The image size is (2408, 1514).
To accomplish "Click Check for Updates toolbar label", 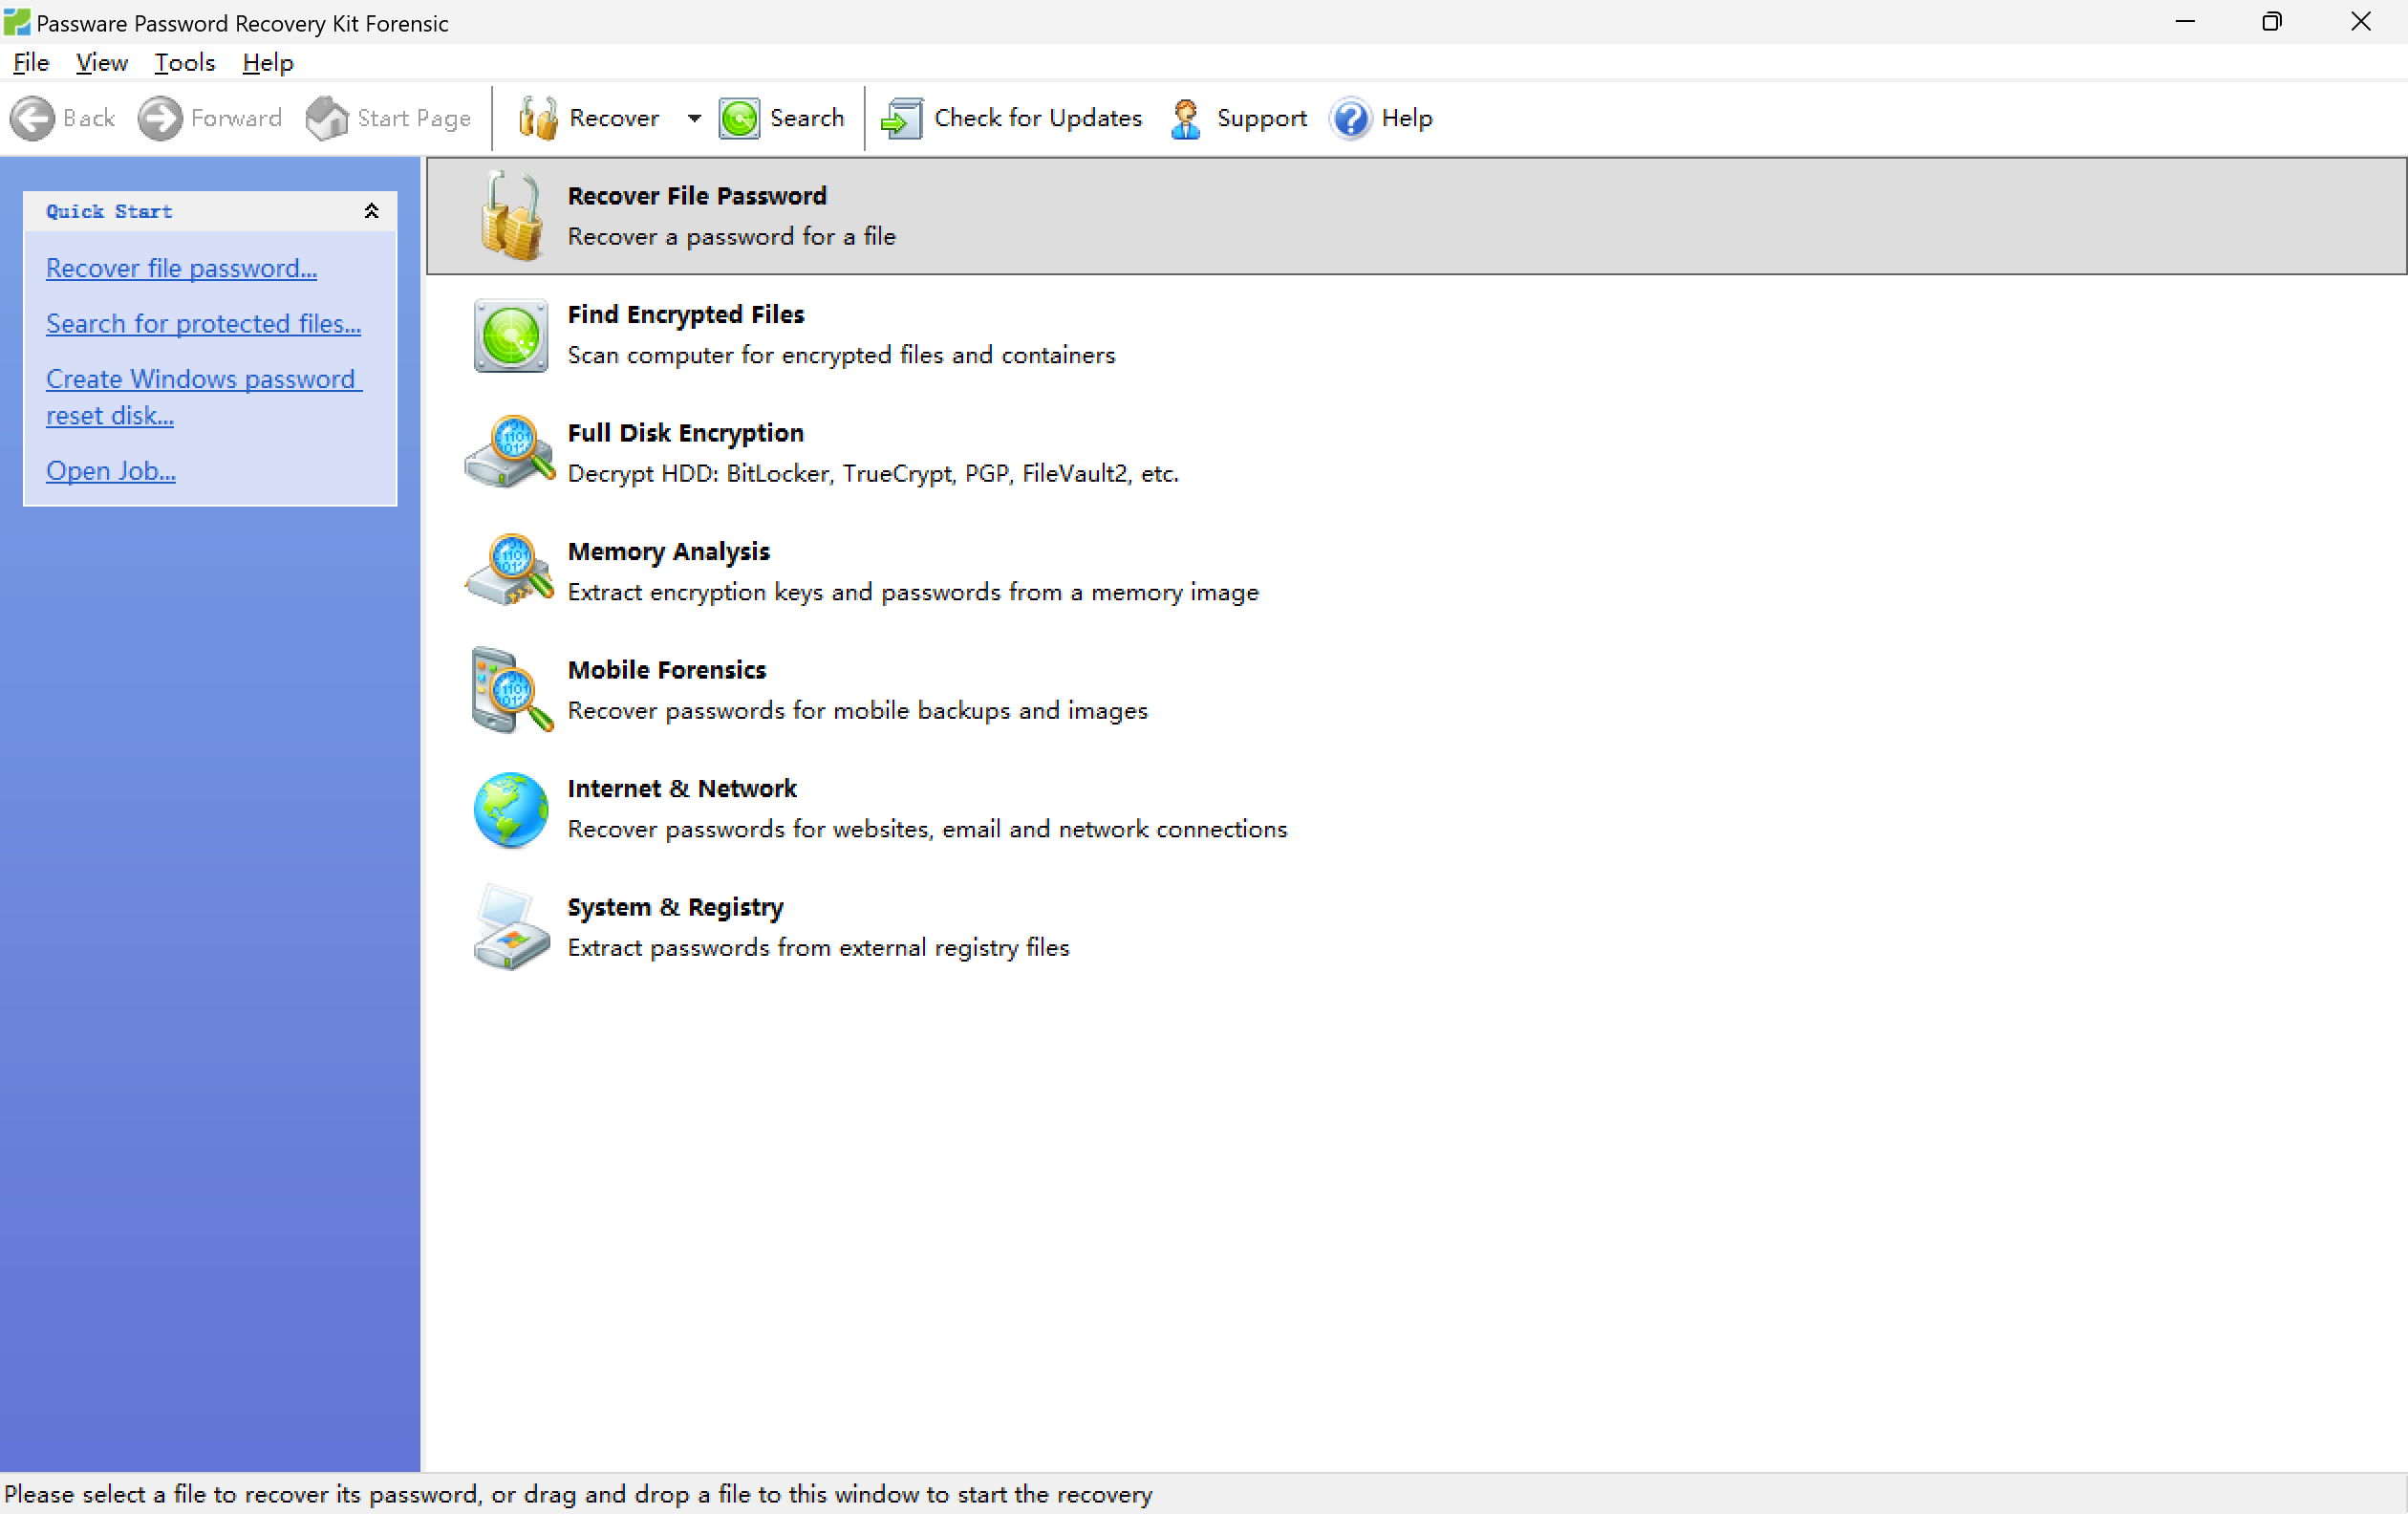I will [x=1038, y=118].
